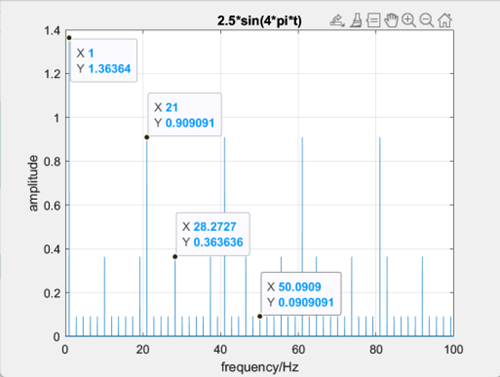Click the 0.6 y-axis tick label

52,205
